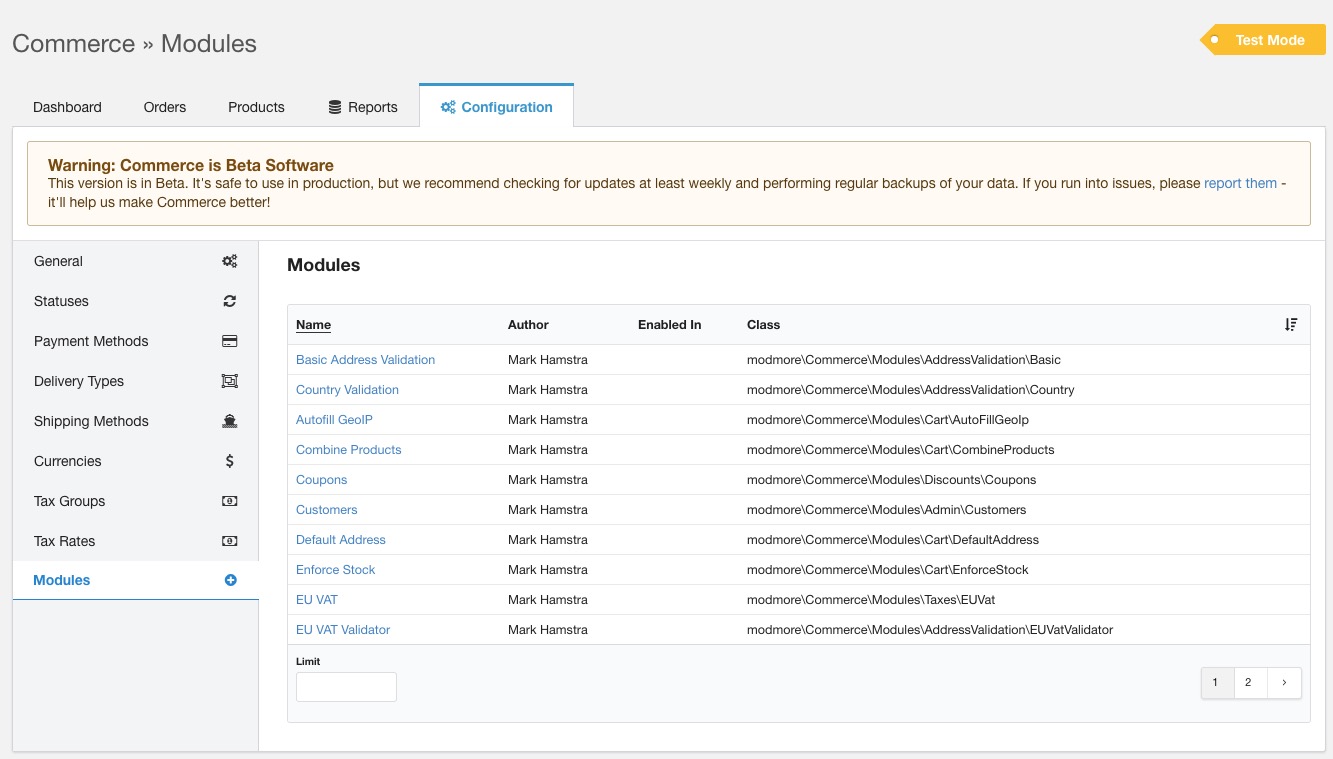Open the Customers module
Screen dimensions: 1333x759
click(326, 510)
